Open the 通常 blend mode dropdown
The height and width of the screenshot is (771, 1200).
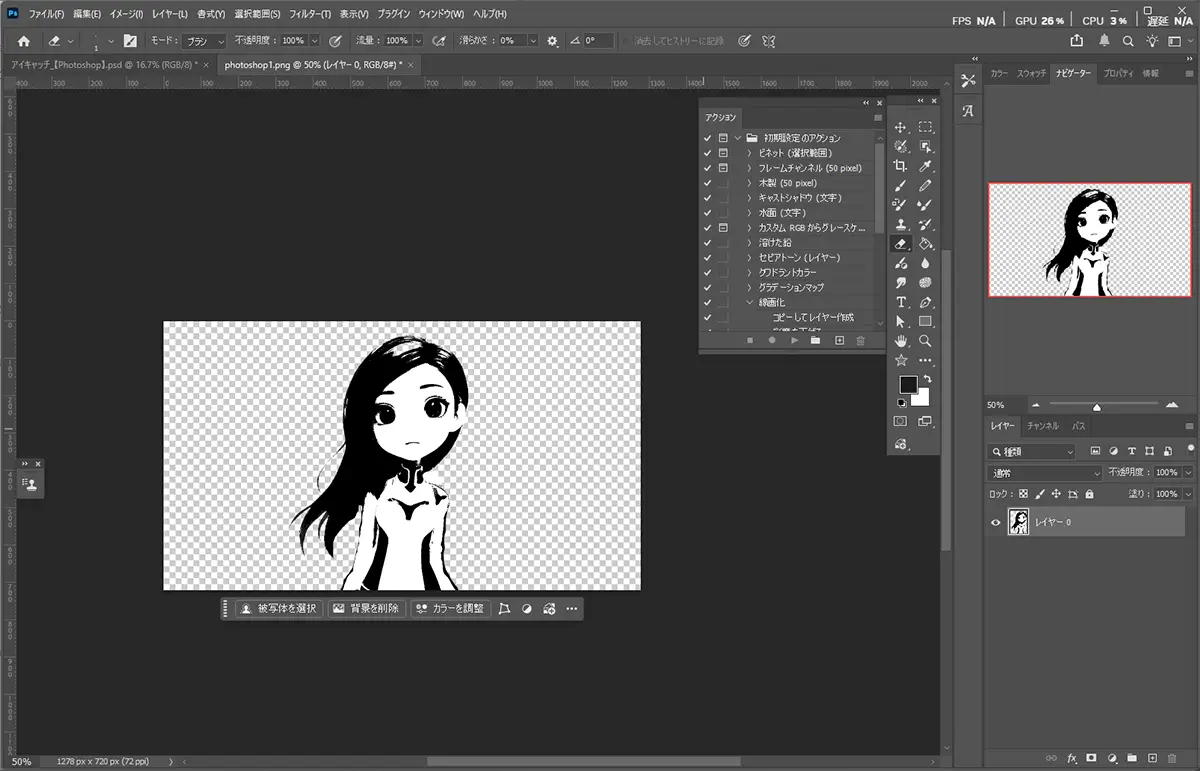(x=1044, y=472)
